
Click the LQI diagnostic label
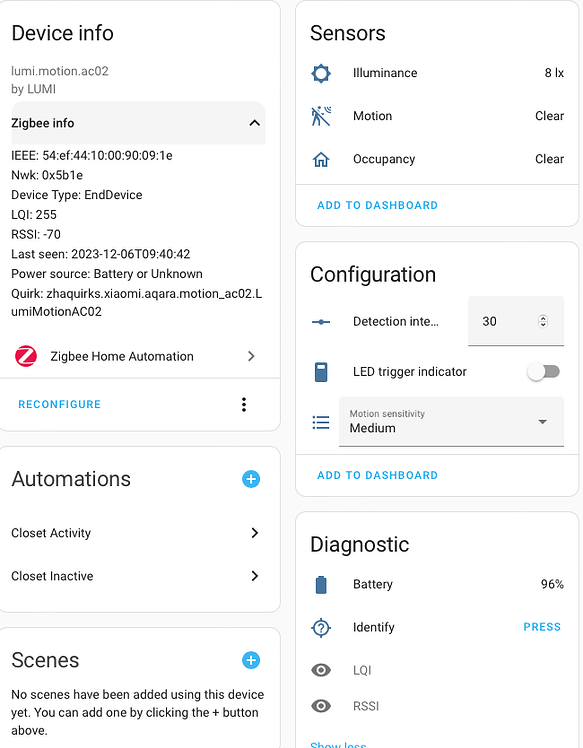click(x=362, y=670)
